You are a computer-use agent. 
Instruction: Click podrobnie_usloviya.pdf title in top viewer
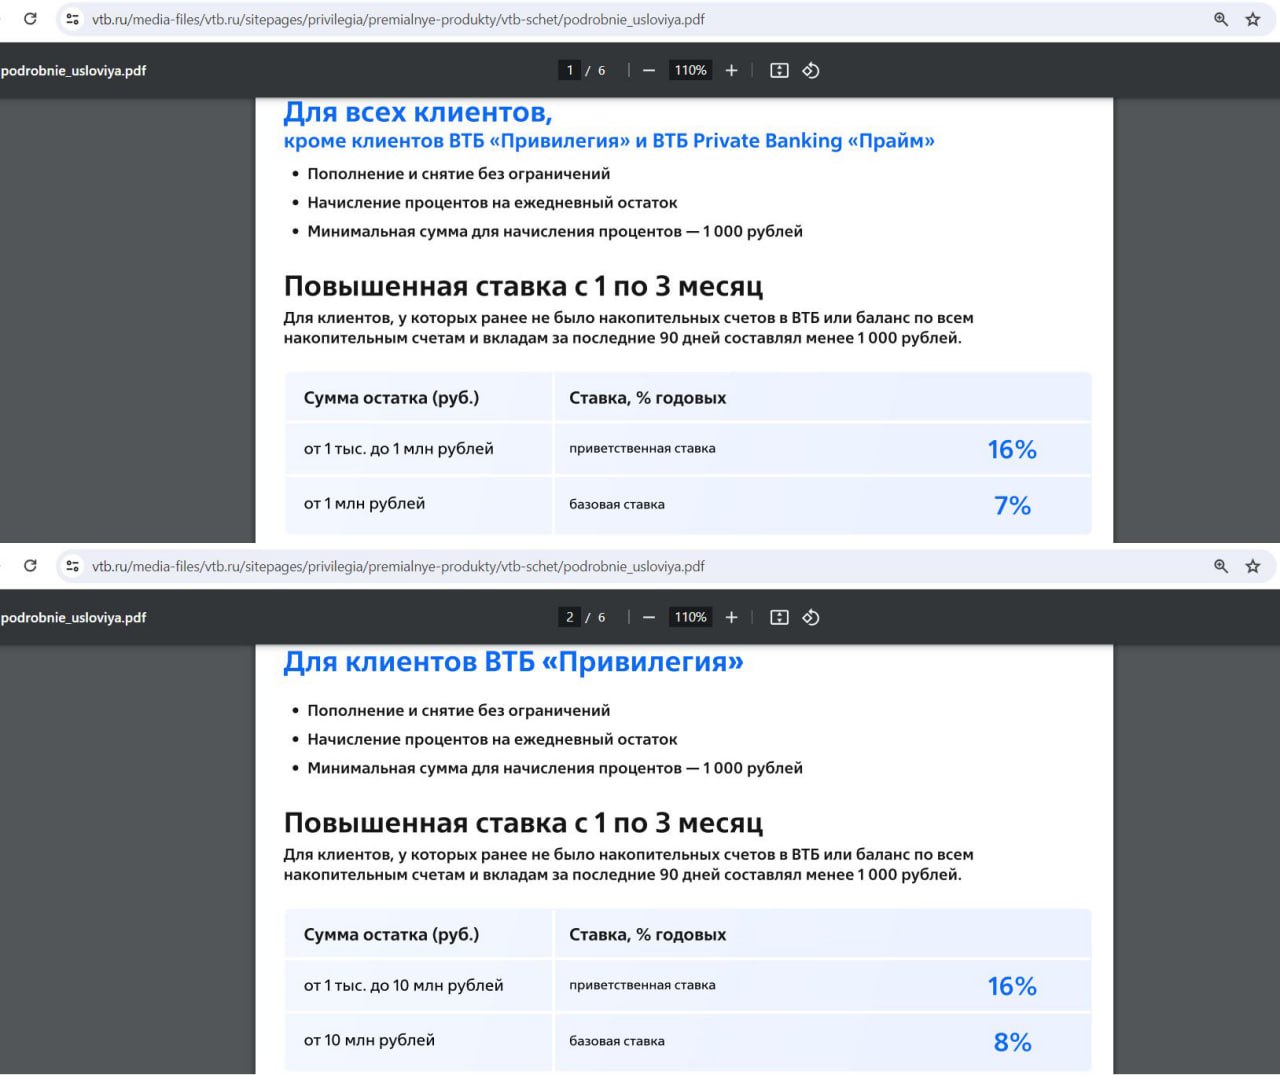pos(74,71)
